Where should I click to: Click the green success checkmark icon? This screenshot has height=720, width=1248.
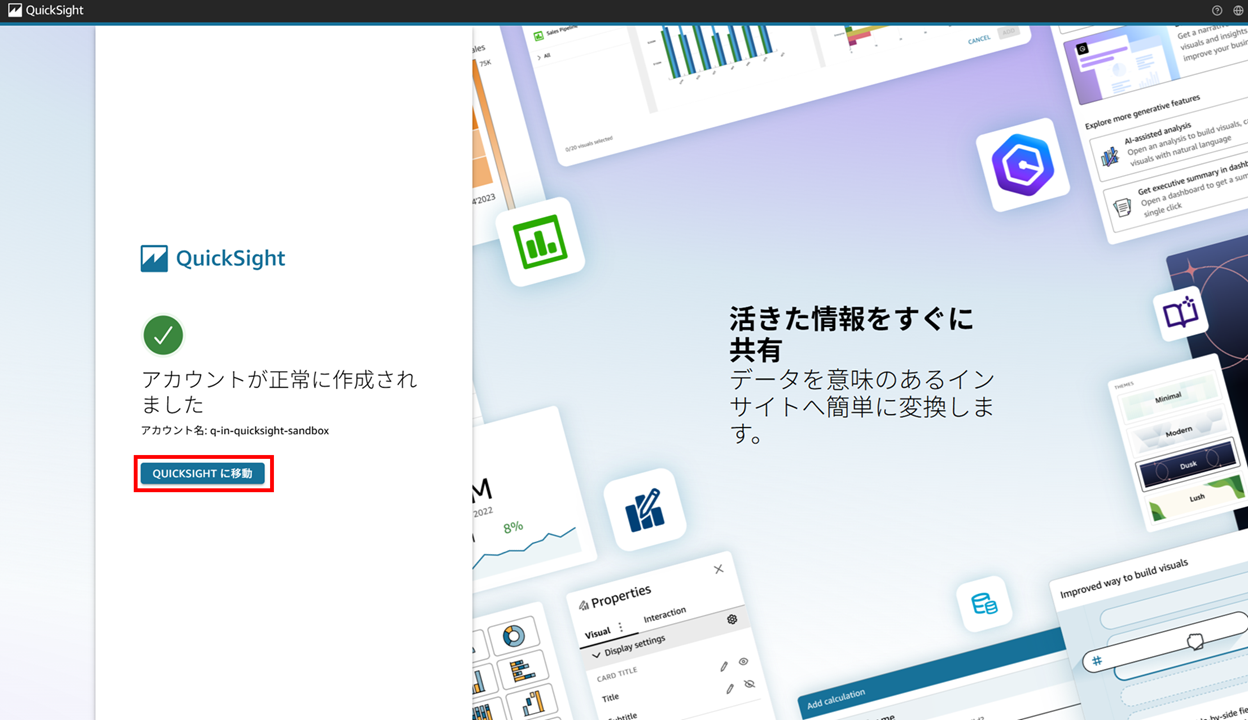click(x=163, y=335)
